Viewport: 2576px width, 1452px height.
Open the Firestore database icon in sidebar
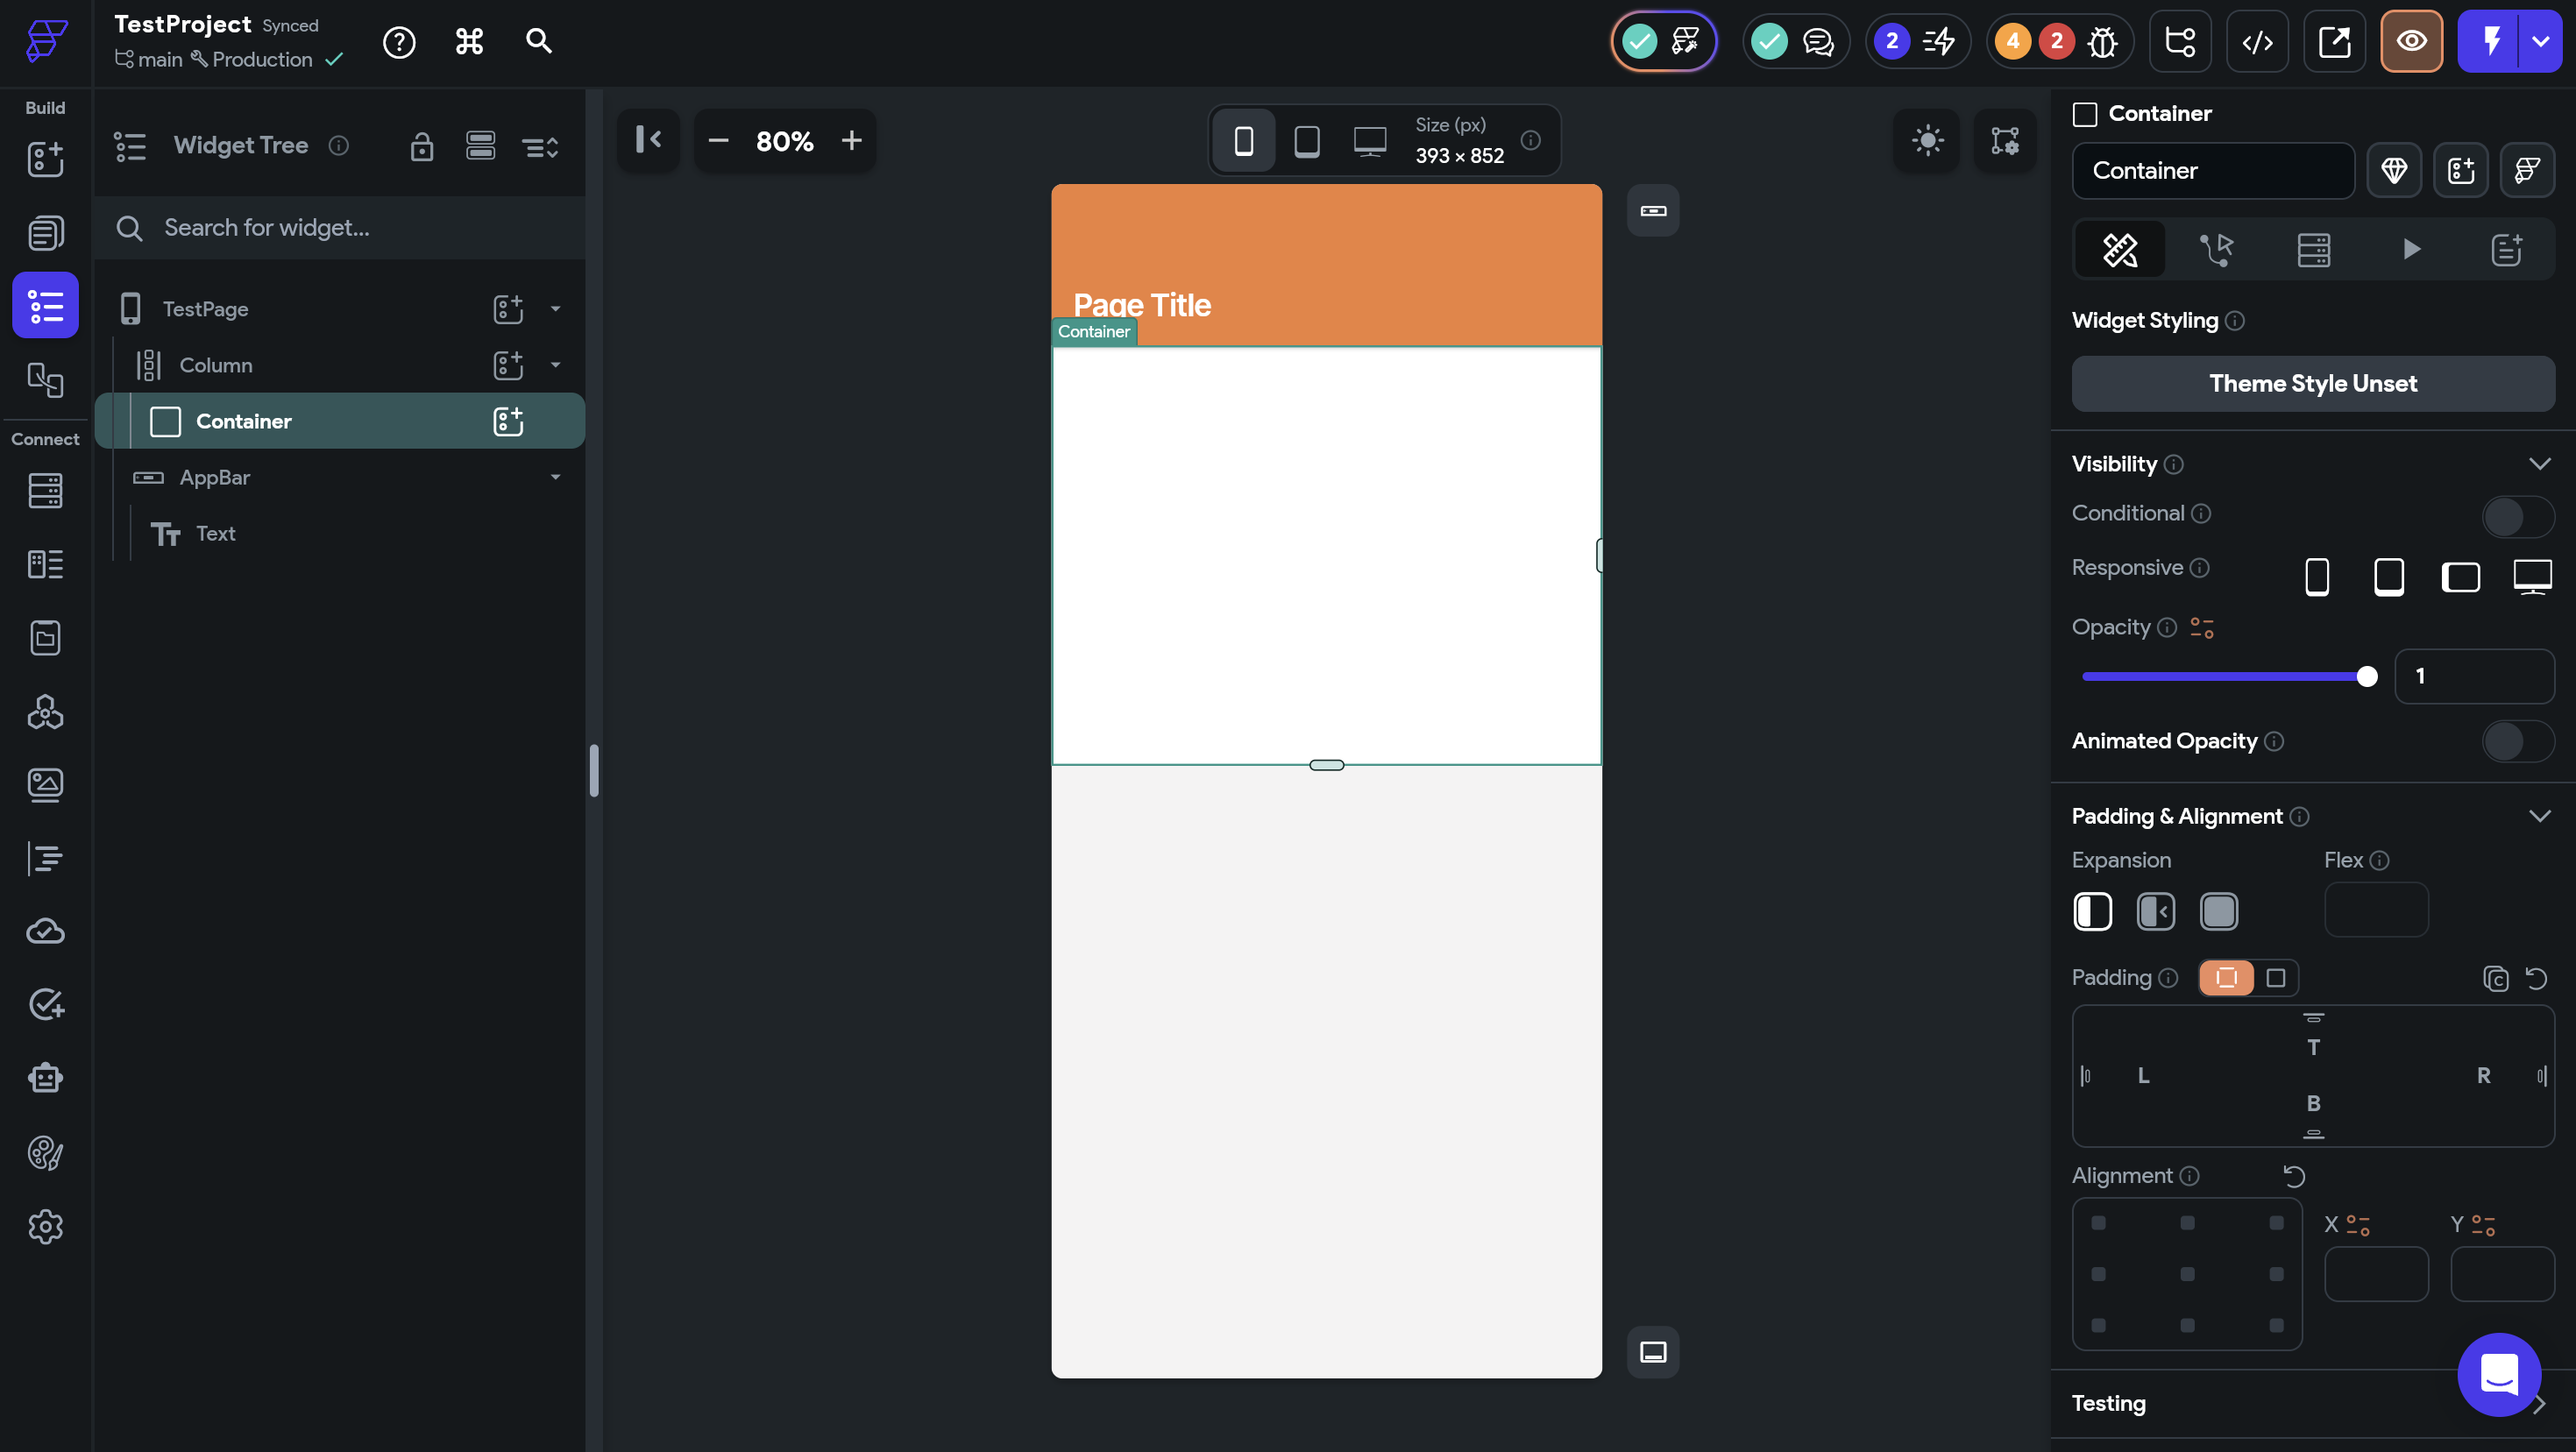(45, 491)
